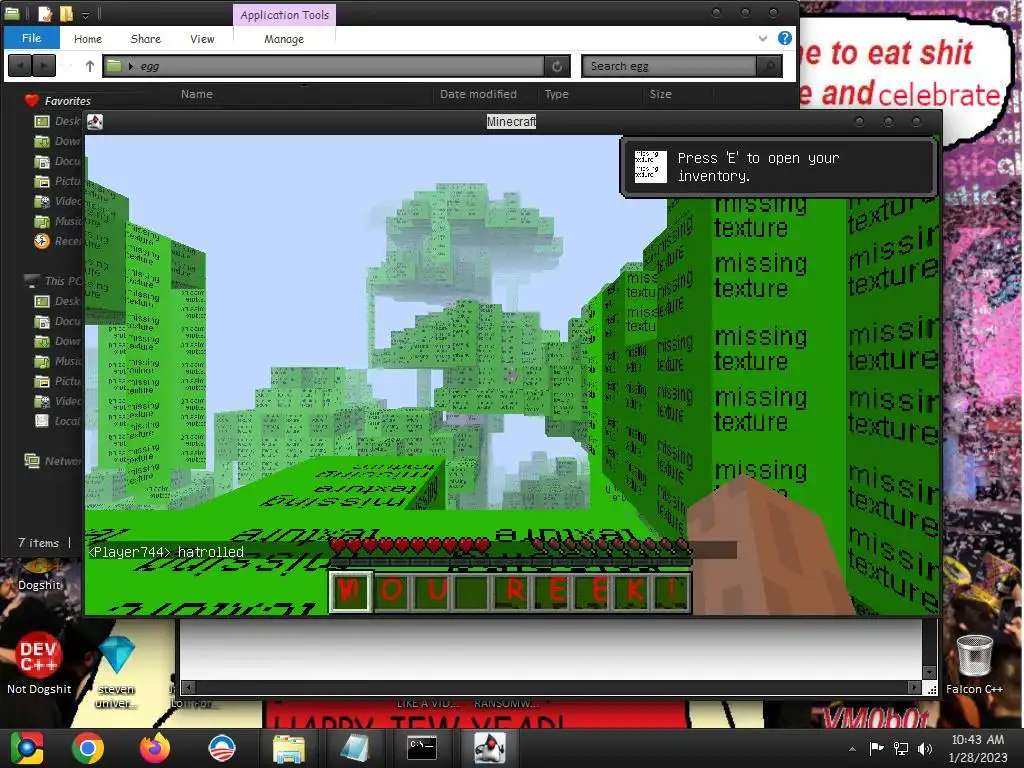The image size is (1024, 768).
Task: Sort files by Date modified column
Action: coord(478,94)
